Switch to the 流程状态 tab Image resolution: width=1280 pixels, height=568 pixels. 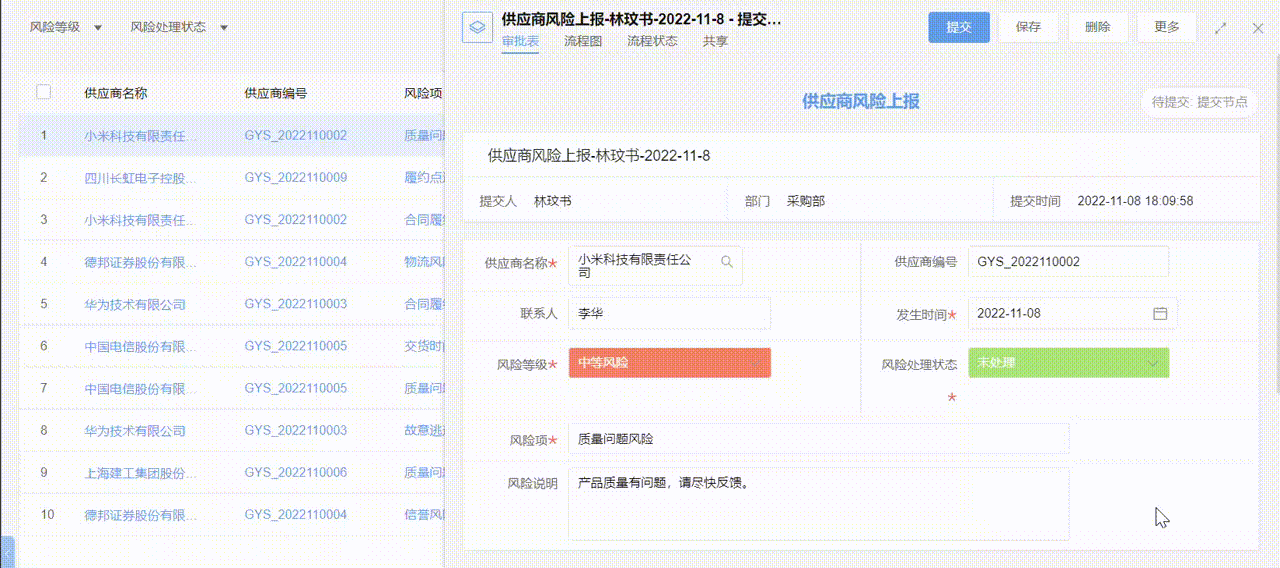click(652, 42)
